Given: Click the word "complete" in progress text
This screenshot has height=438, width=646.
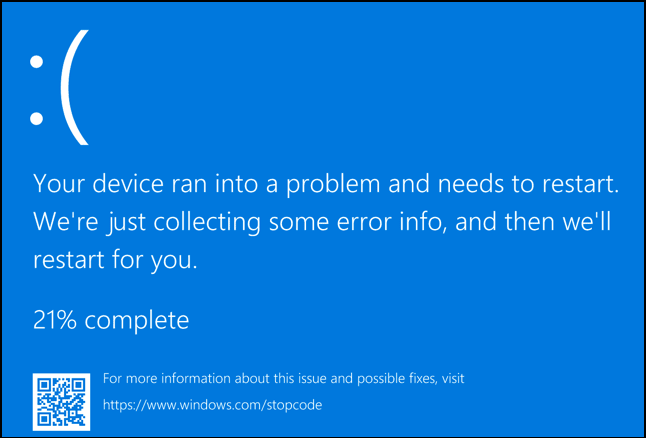Looking at the screenshot, I should [139, 321].
